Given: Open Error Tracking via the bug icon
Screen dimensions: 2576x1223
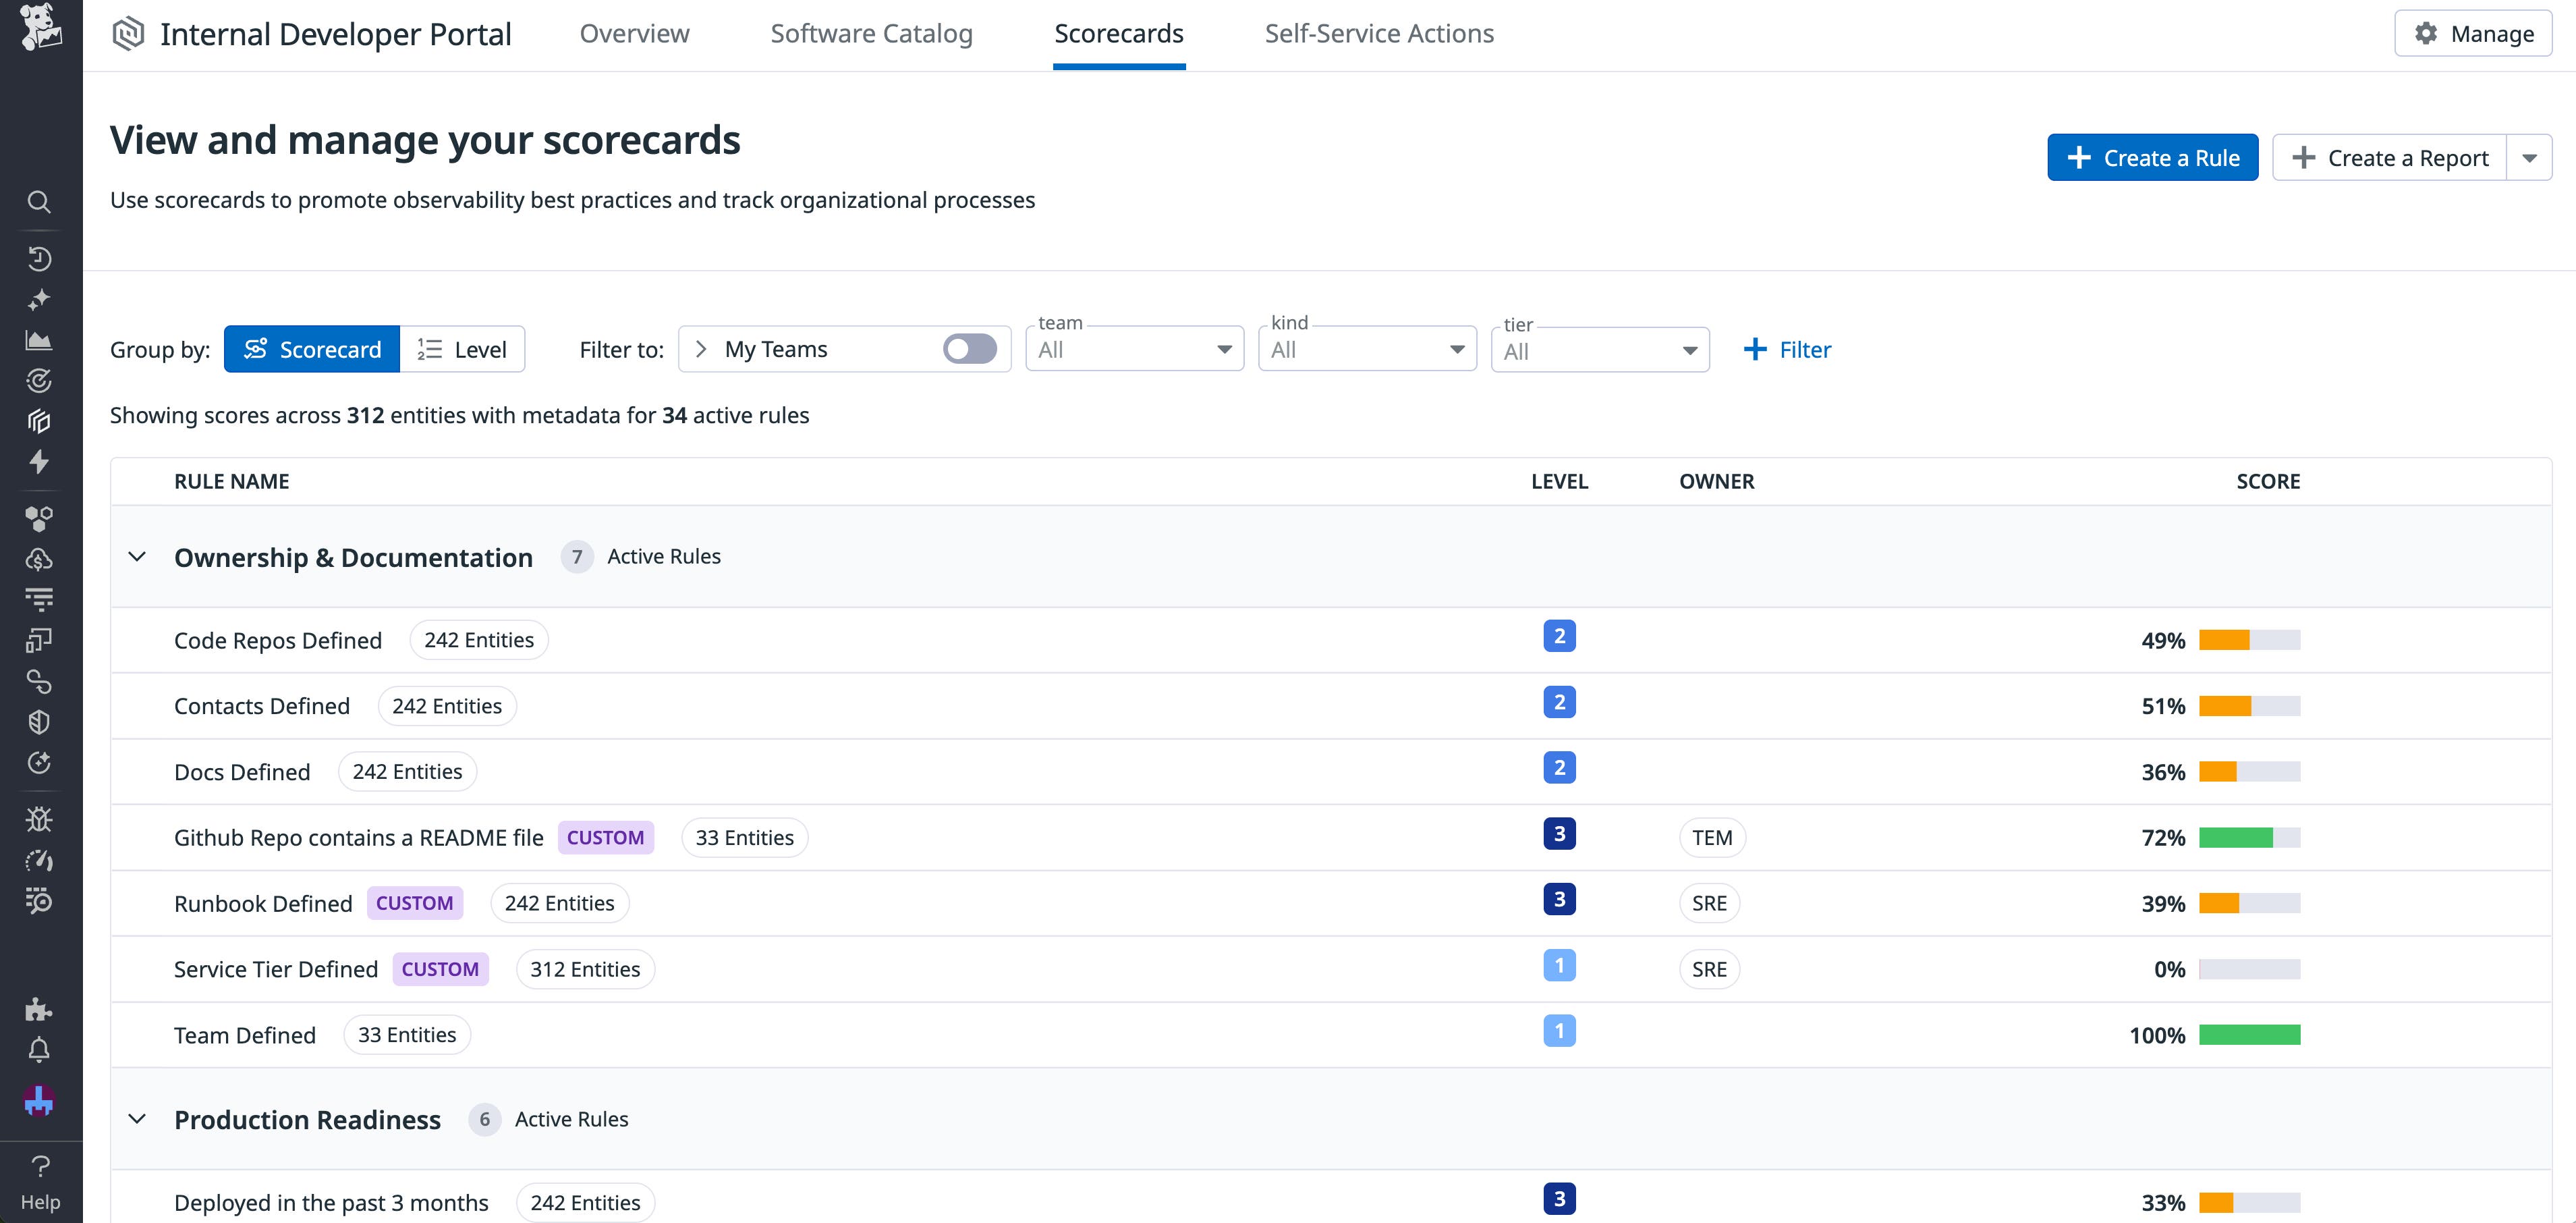Looking at the screenshot, I should pyautogui.click(x=40, y=819).
